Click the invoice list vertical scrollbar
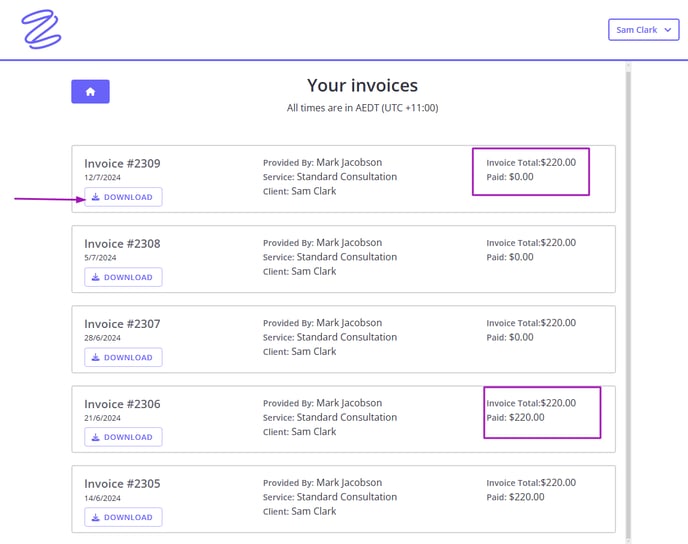 [x=628, y=303]
